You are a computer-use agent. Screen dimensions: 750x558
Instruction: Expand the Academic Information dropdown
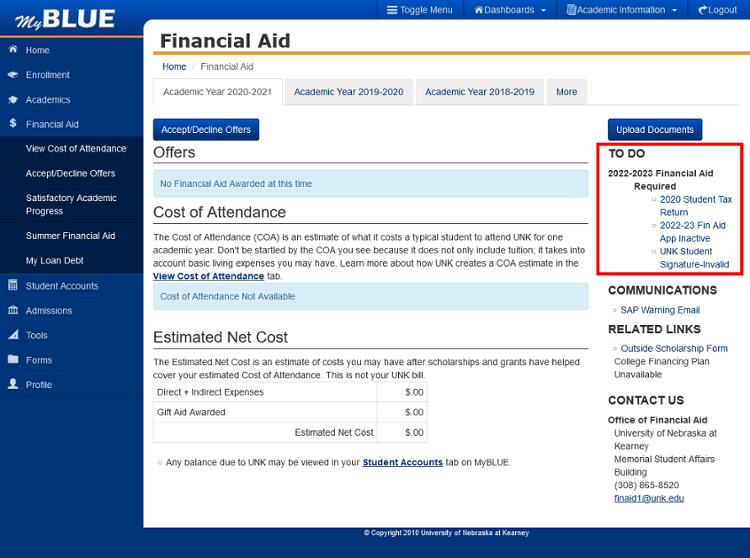[x=622, y=10]
